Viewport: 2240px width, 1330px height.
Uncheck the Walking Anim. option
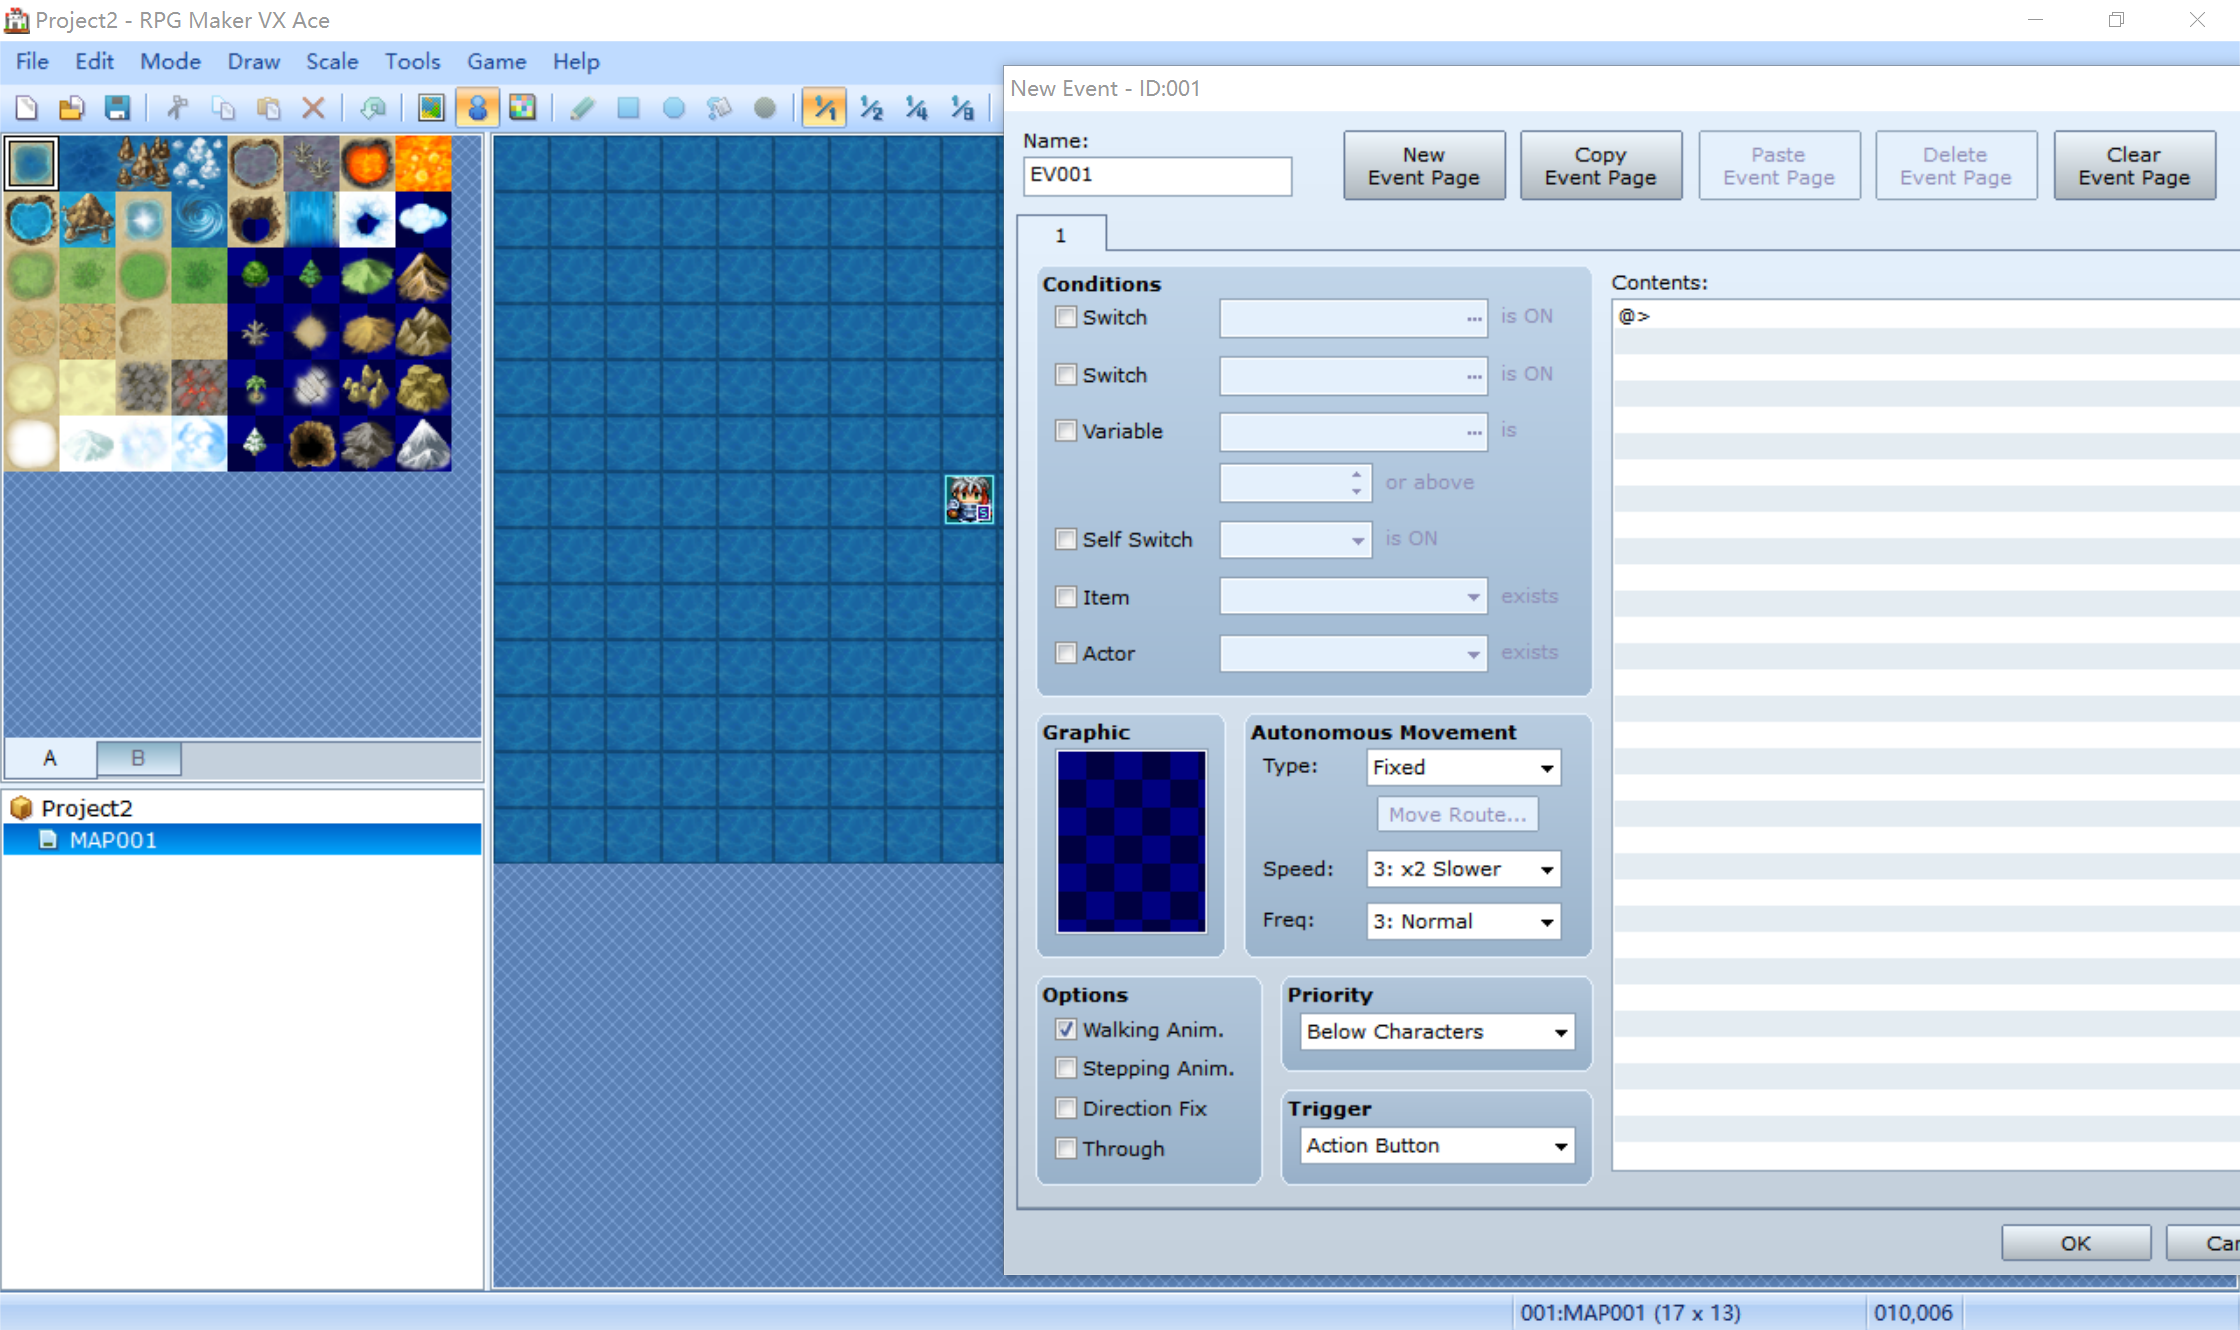tap(1066, 1029)
